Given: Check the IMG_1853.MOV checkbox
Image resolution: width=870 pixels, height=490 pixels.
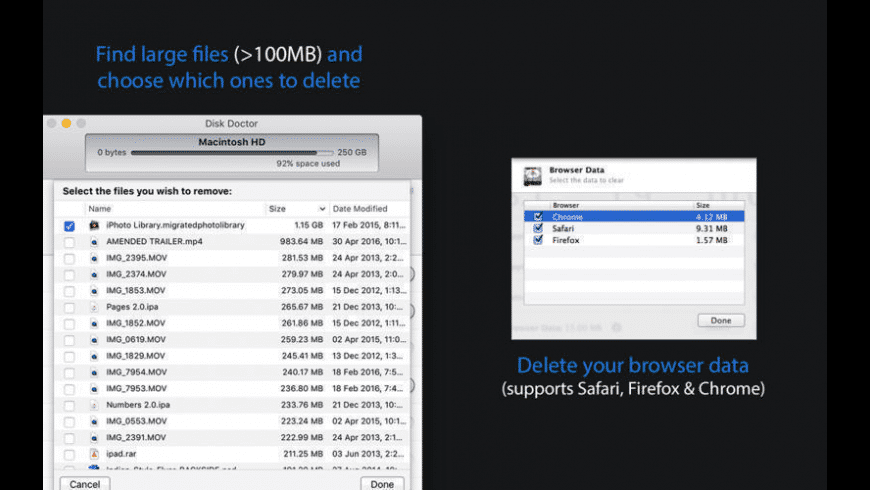Looking at the screenshot, I should 69,291.
